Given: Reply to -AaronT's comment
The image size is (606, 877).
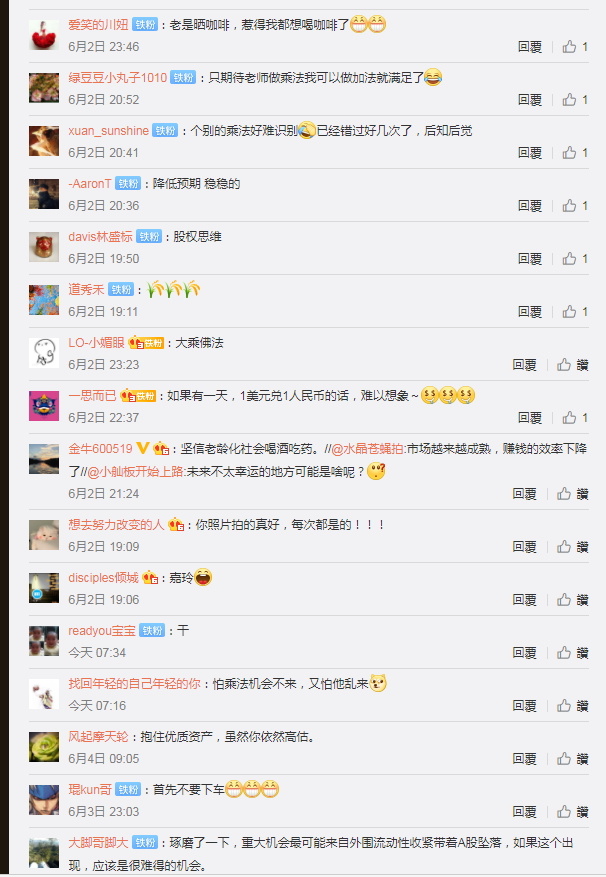Looking at the screenshot, I should click(529, 206).
